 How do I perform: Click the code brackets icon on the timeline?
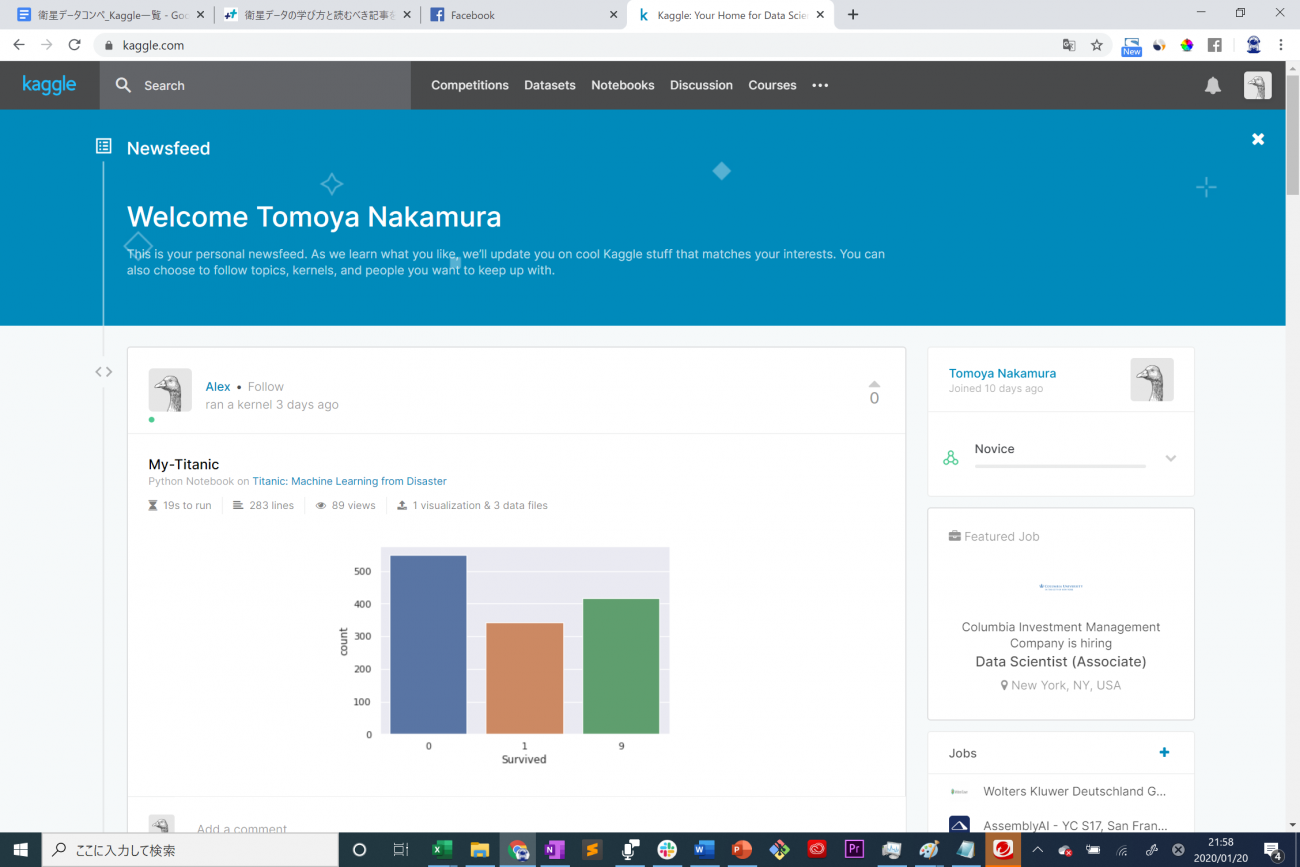click(x=104, y=372)
